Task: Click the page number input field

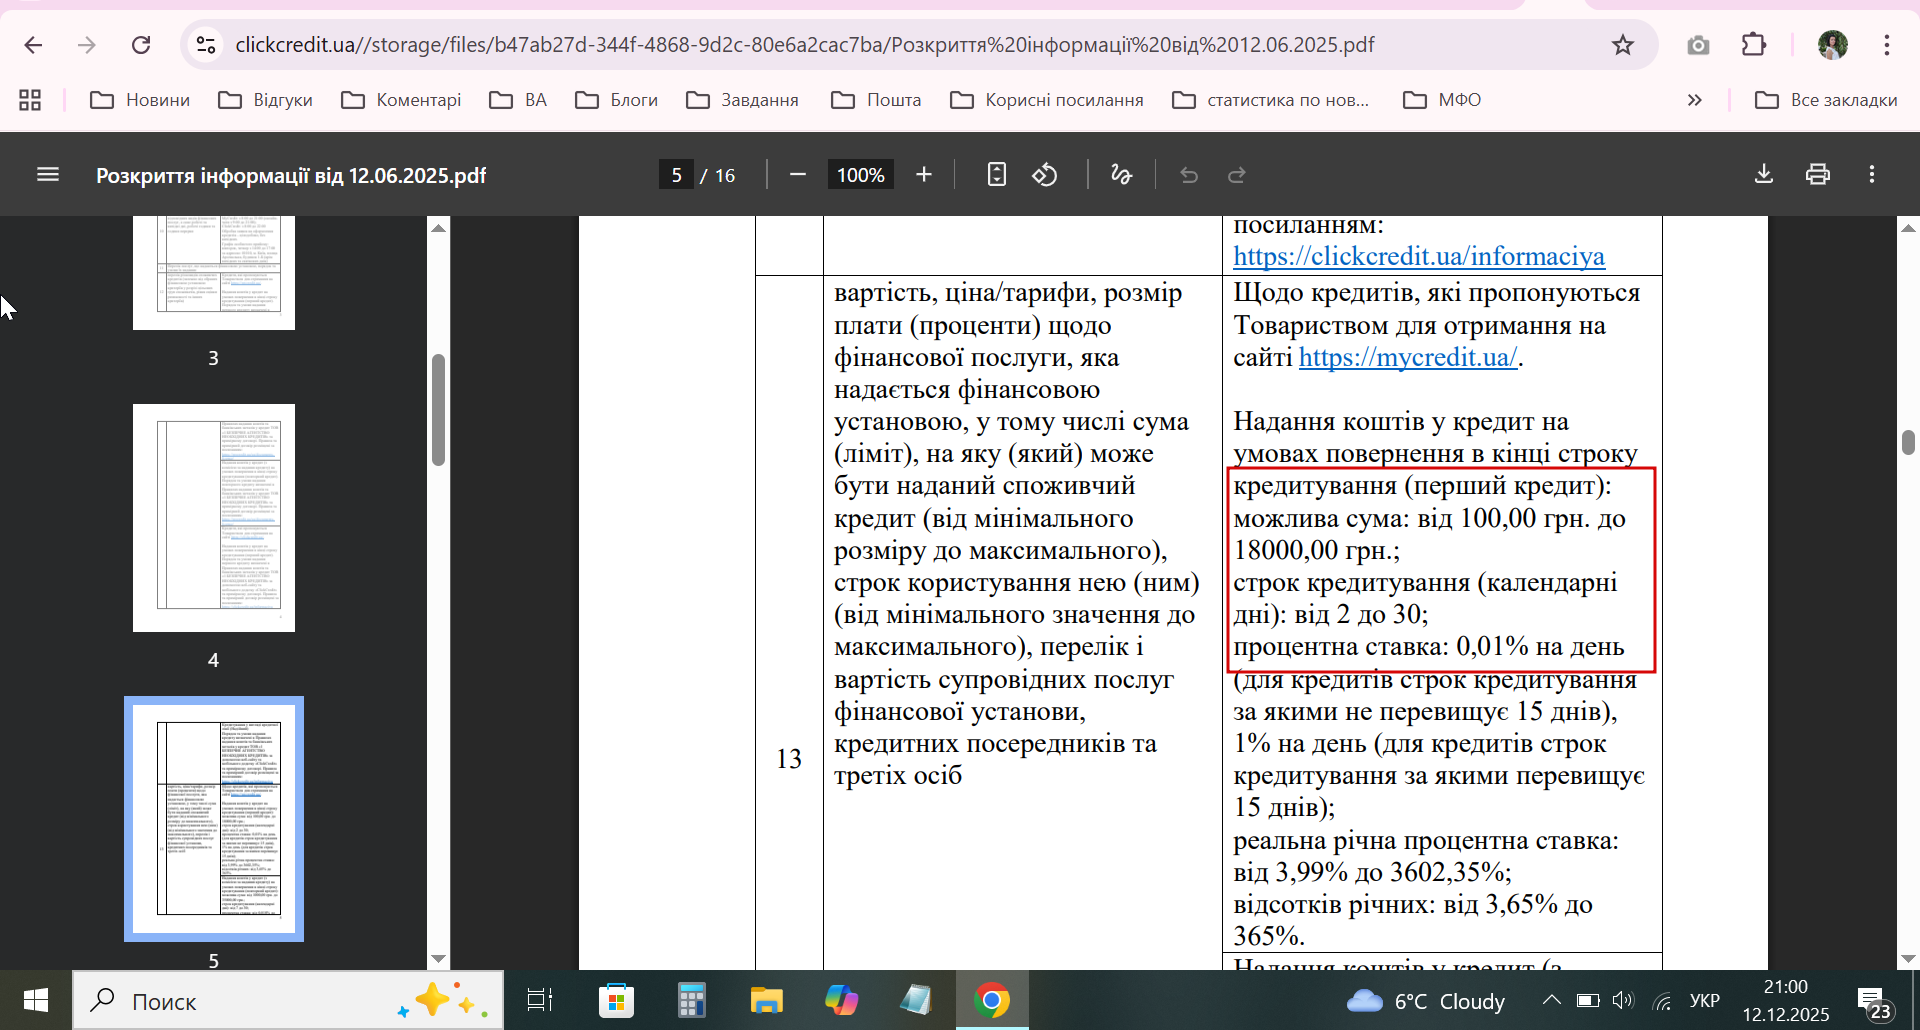Action: click(677, 175)
